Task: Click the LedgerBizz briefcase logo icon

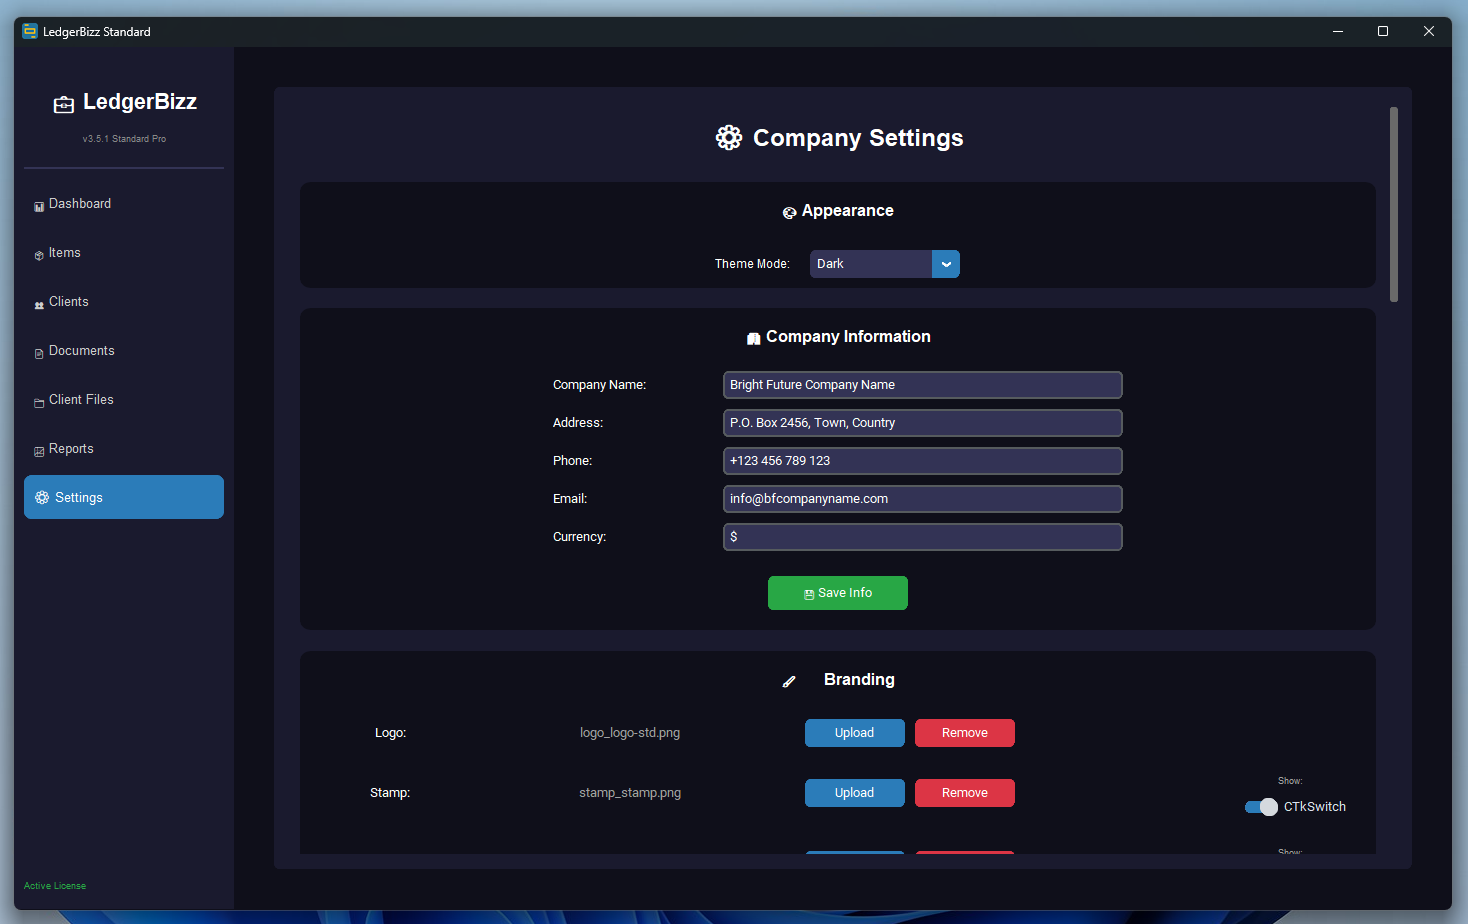Action: coord(64,104)
